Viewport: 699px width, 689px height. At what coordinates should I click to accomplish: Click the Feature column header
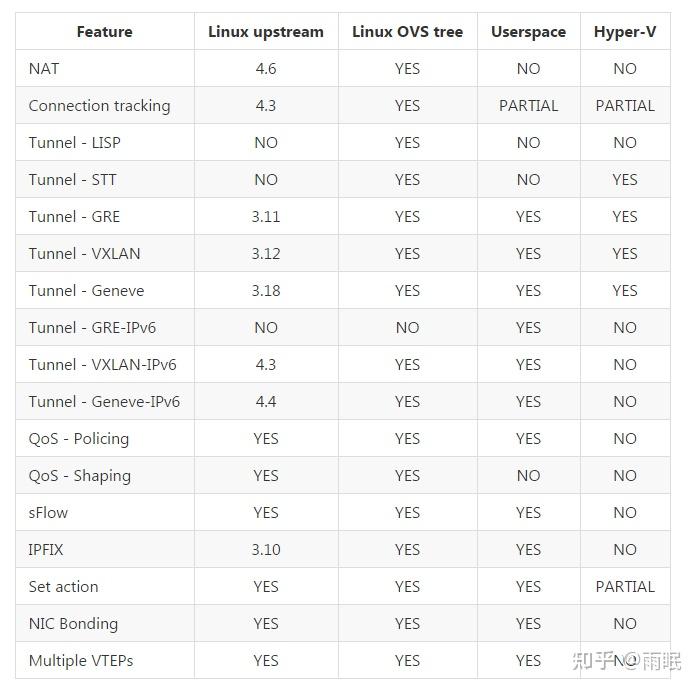click(104, 32)
